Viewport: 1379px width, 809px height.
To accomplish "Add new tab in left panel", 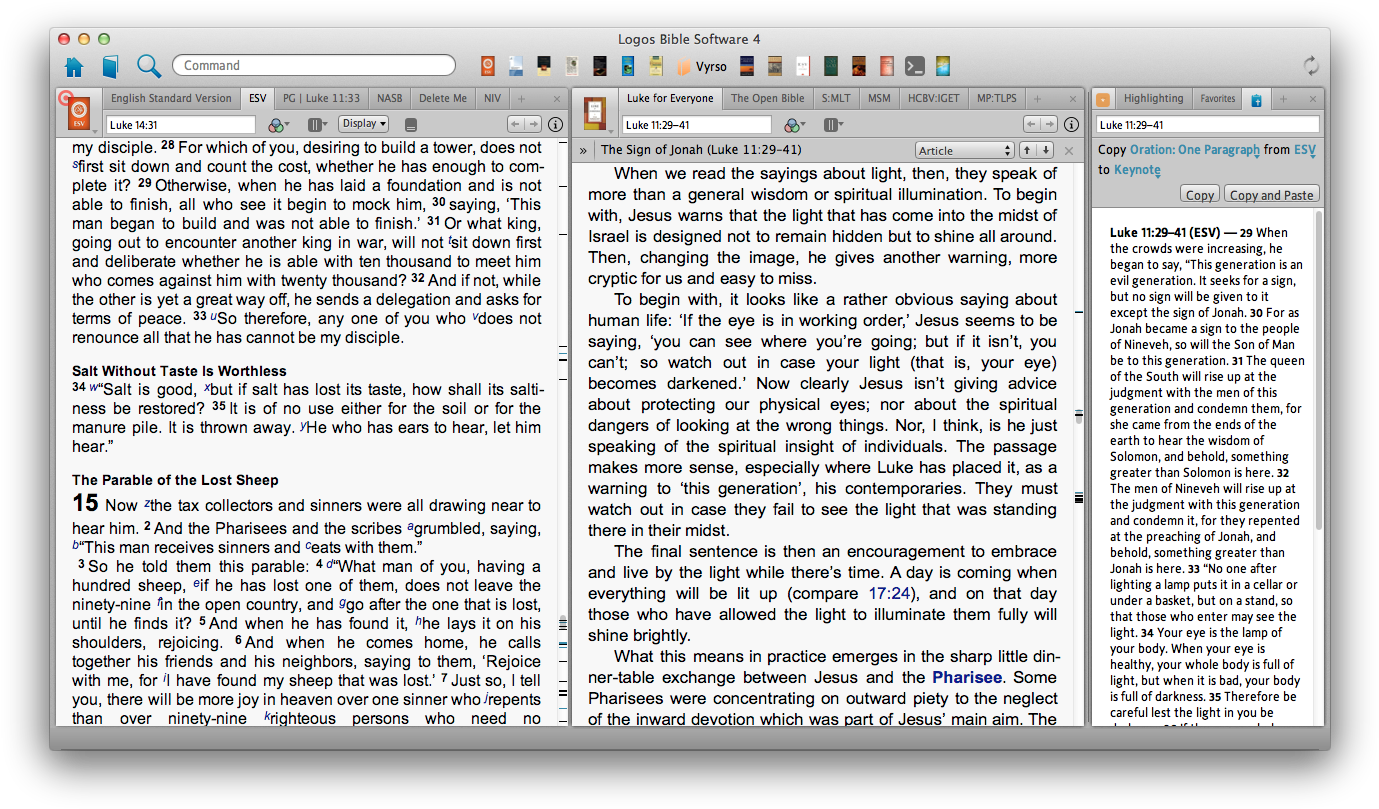I will coord(521,99).
